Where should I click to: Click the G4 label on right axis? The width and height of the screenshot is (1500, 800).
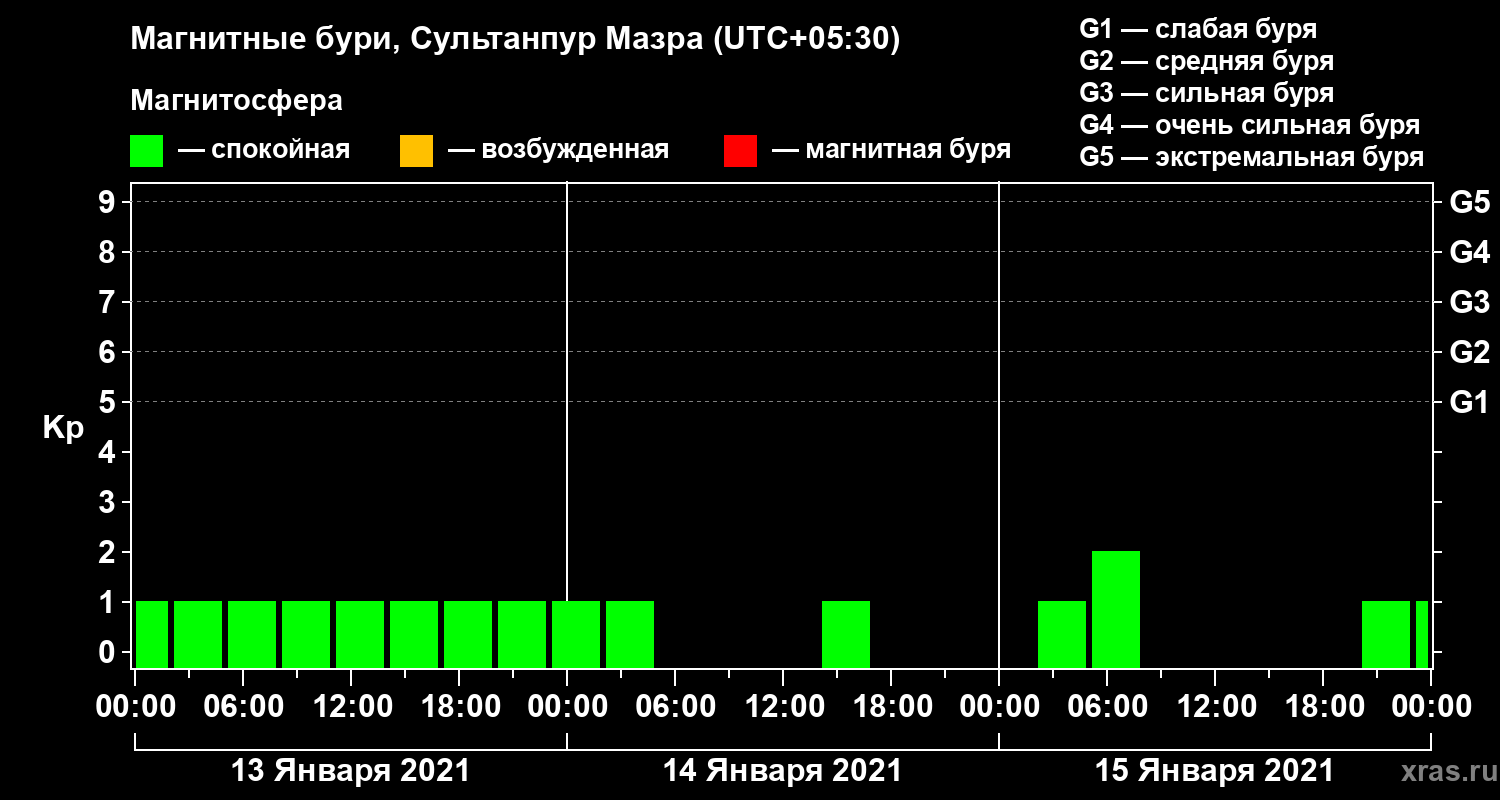[1470, 252]
